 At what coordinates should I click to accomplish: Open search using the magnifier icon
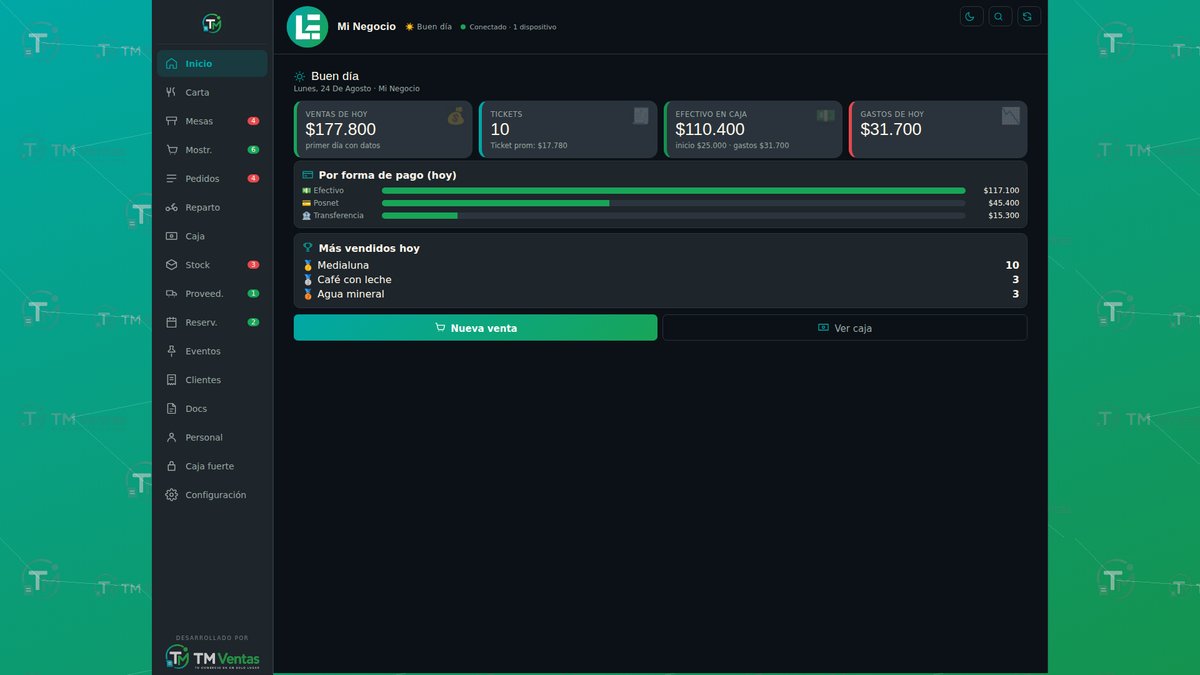tap(1000, 16)
